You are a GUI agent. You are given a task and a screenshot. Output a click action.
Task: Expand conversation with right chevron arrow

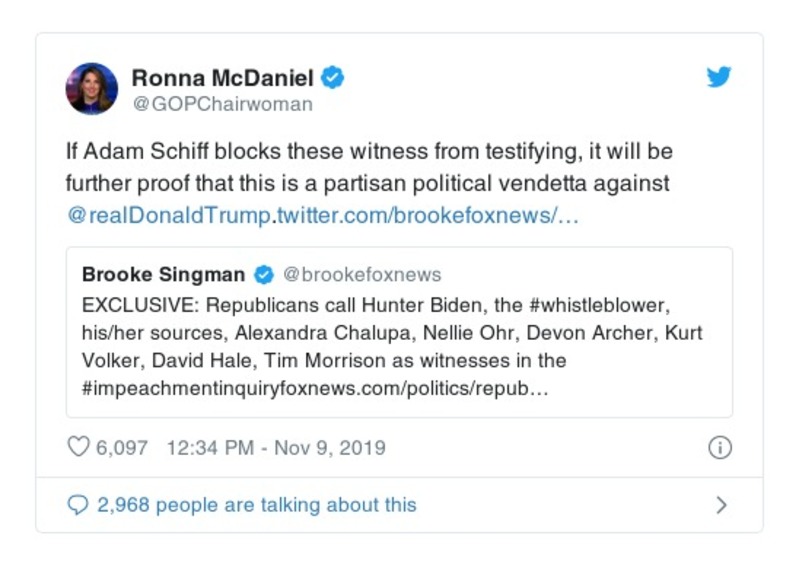(722, 506)
